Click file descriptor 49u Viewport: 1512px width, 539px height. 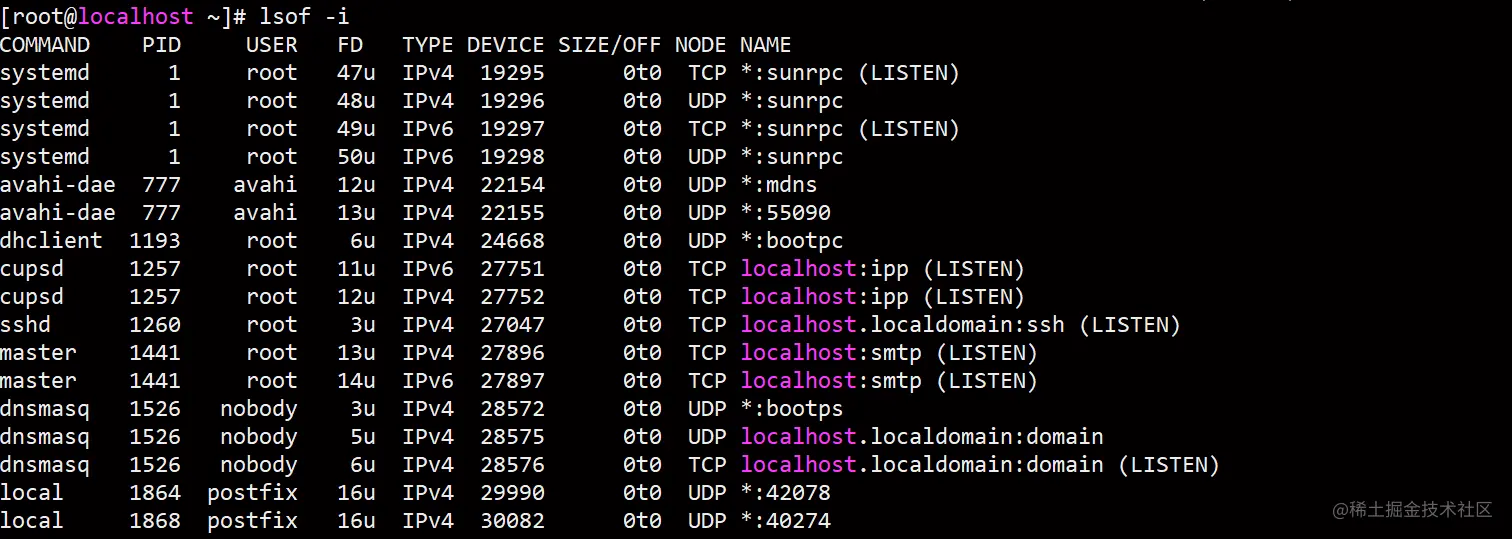click(x=356, y=129)
